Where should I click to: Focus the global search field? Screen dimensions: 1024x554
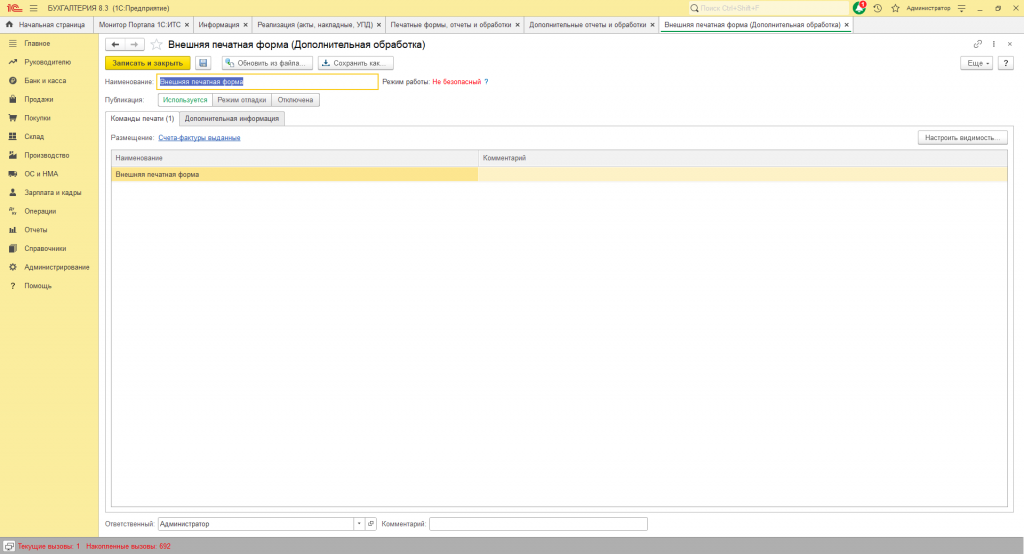[768, 8]
